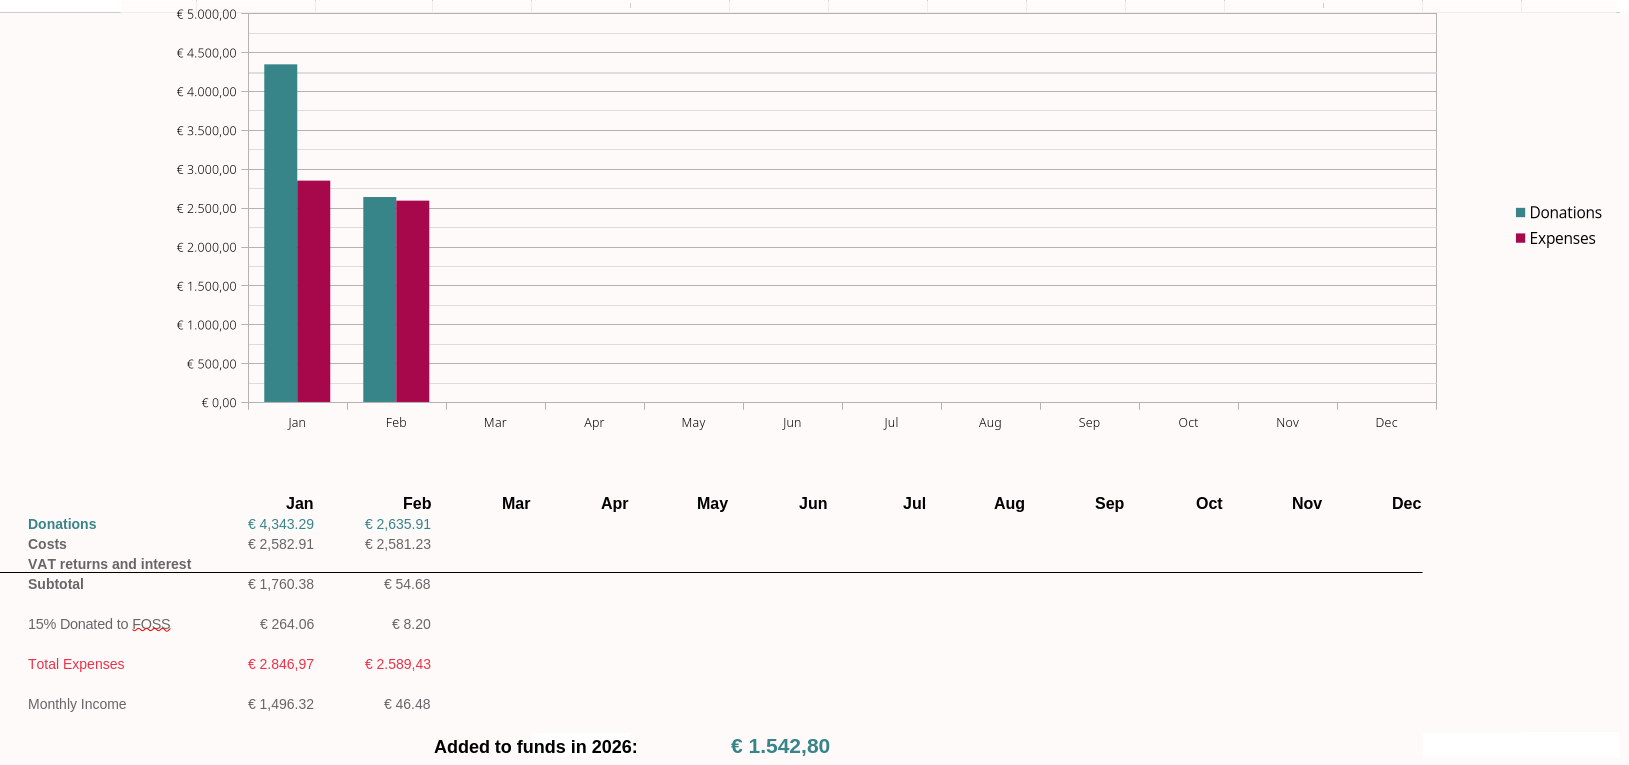Select the February Expenses bar

click(x=412, y=301)
